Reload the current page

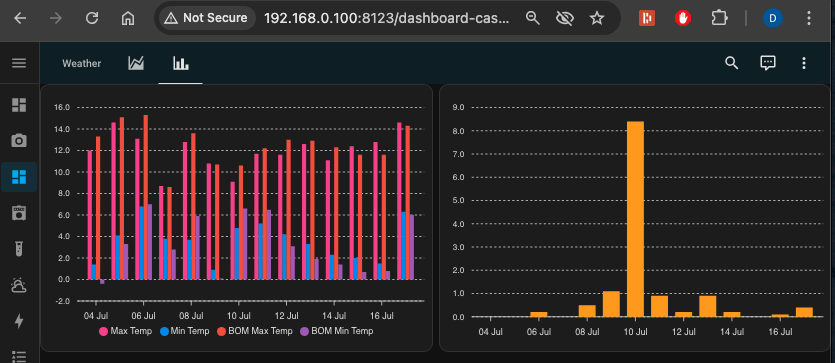click(x=92, y=19)
